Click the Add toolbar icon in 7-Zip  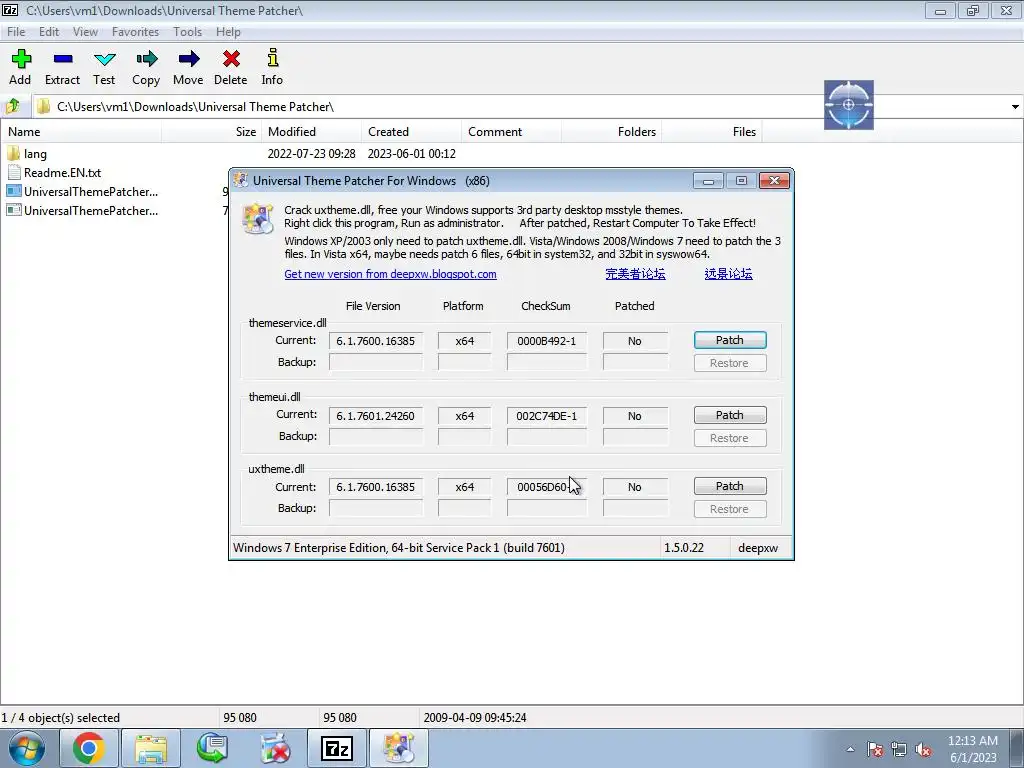(20, 67)
